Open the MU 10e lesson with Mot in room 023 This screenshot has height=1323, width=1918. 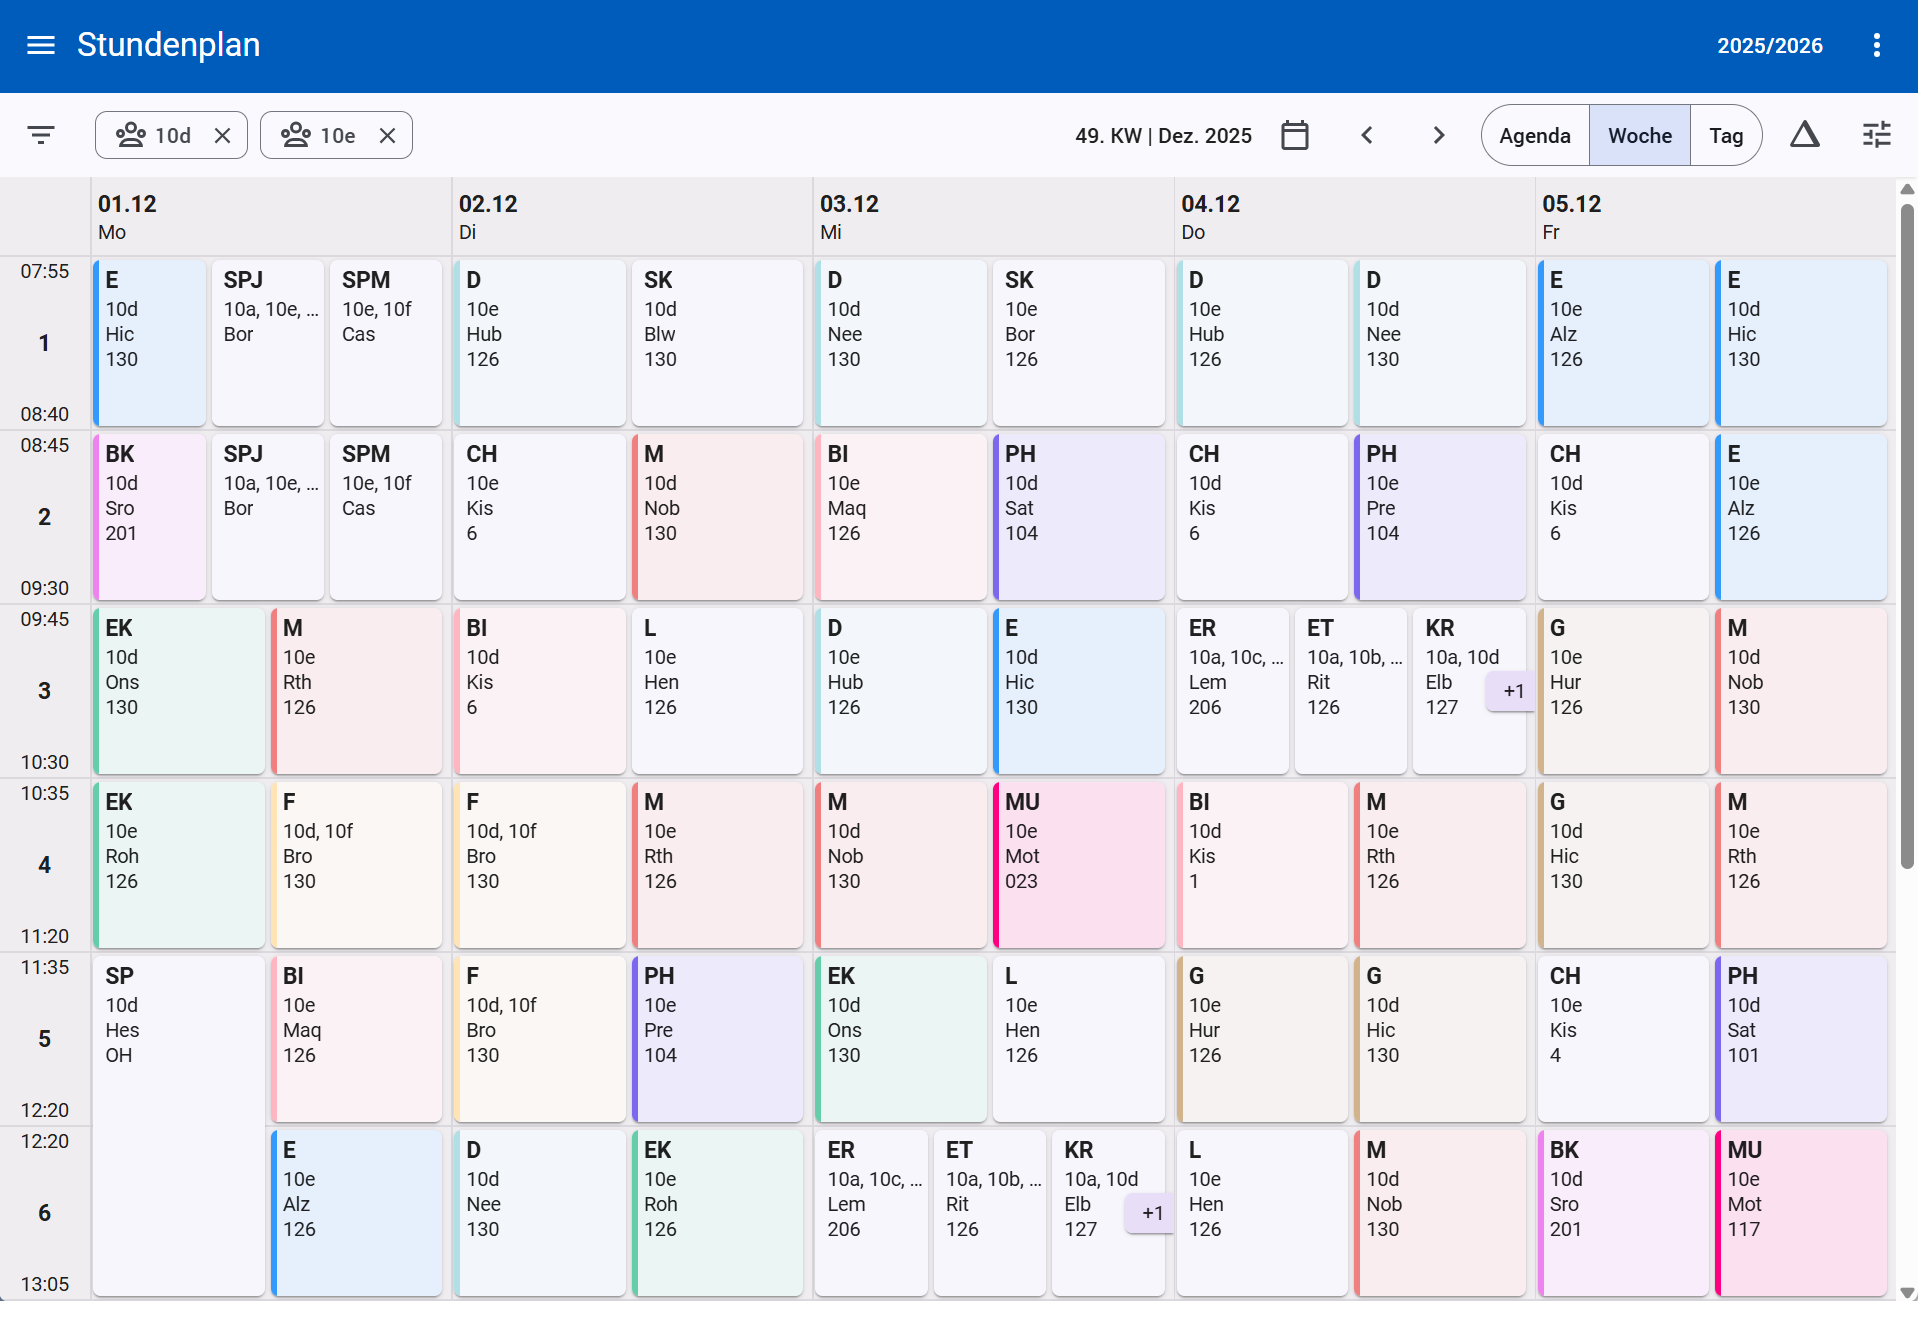click(1078, 865)
